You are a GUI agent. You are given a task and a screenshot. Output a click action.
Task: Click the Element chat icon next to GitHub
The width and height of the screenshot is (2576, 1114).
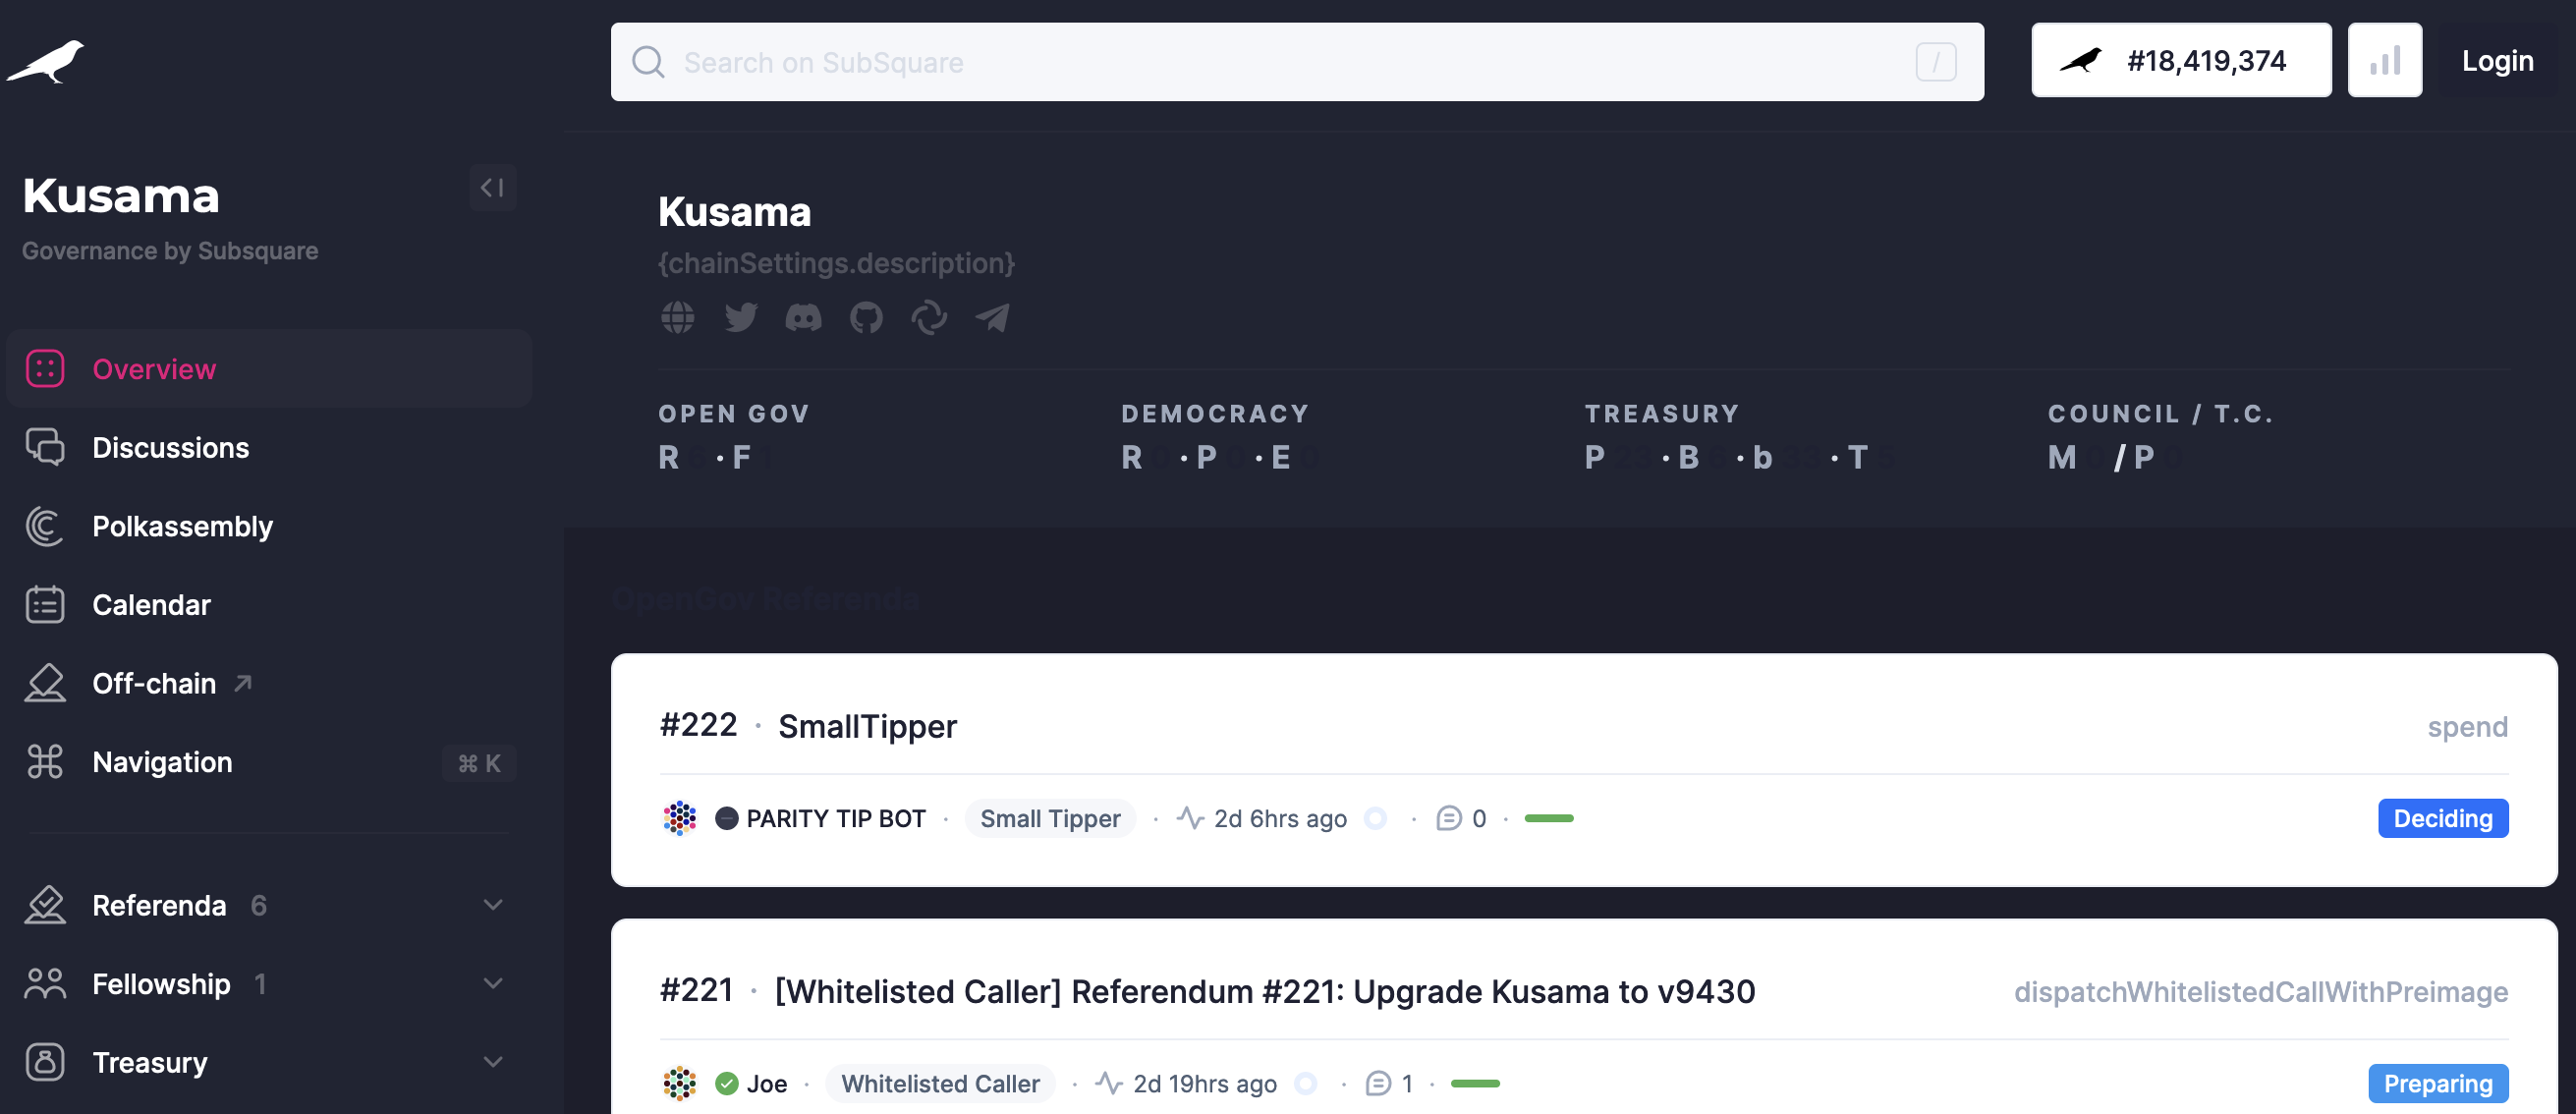point(929,318)
